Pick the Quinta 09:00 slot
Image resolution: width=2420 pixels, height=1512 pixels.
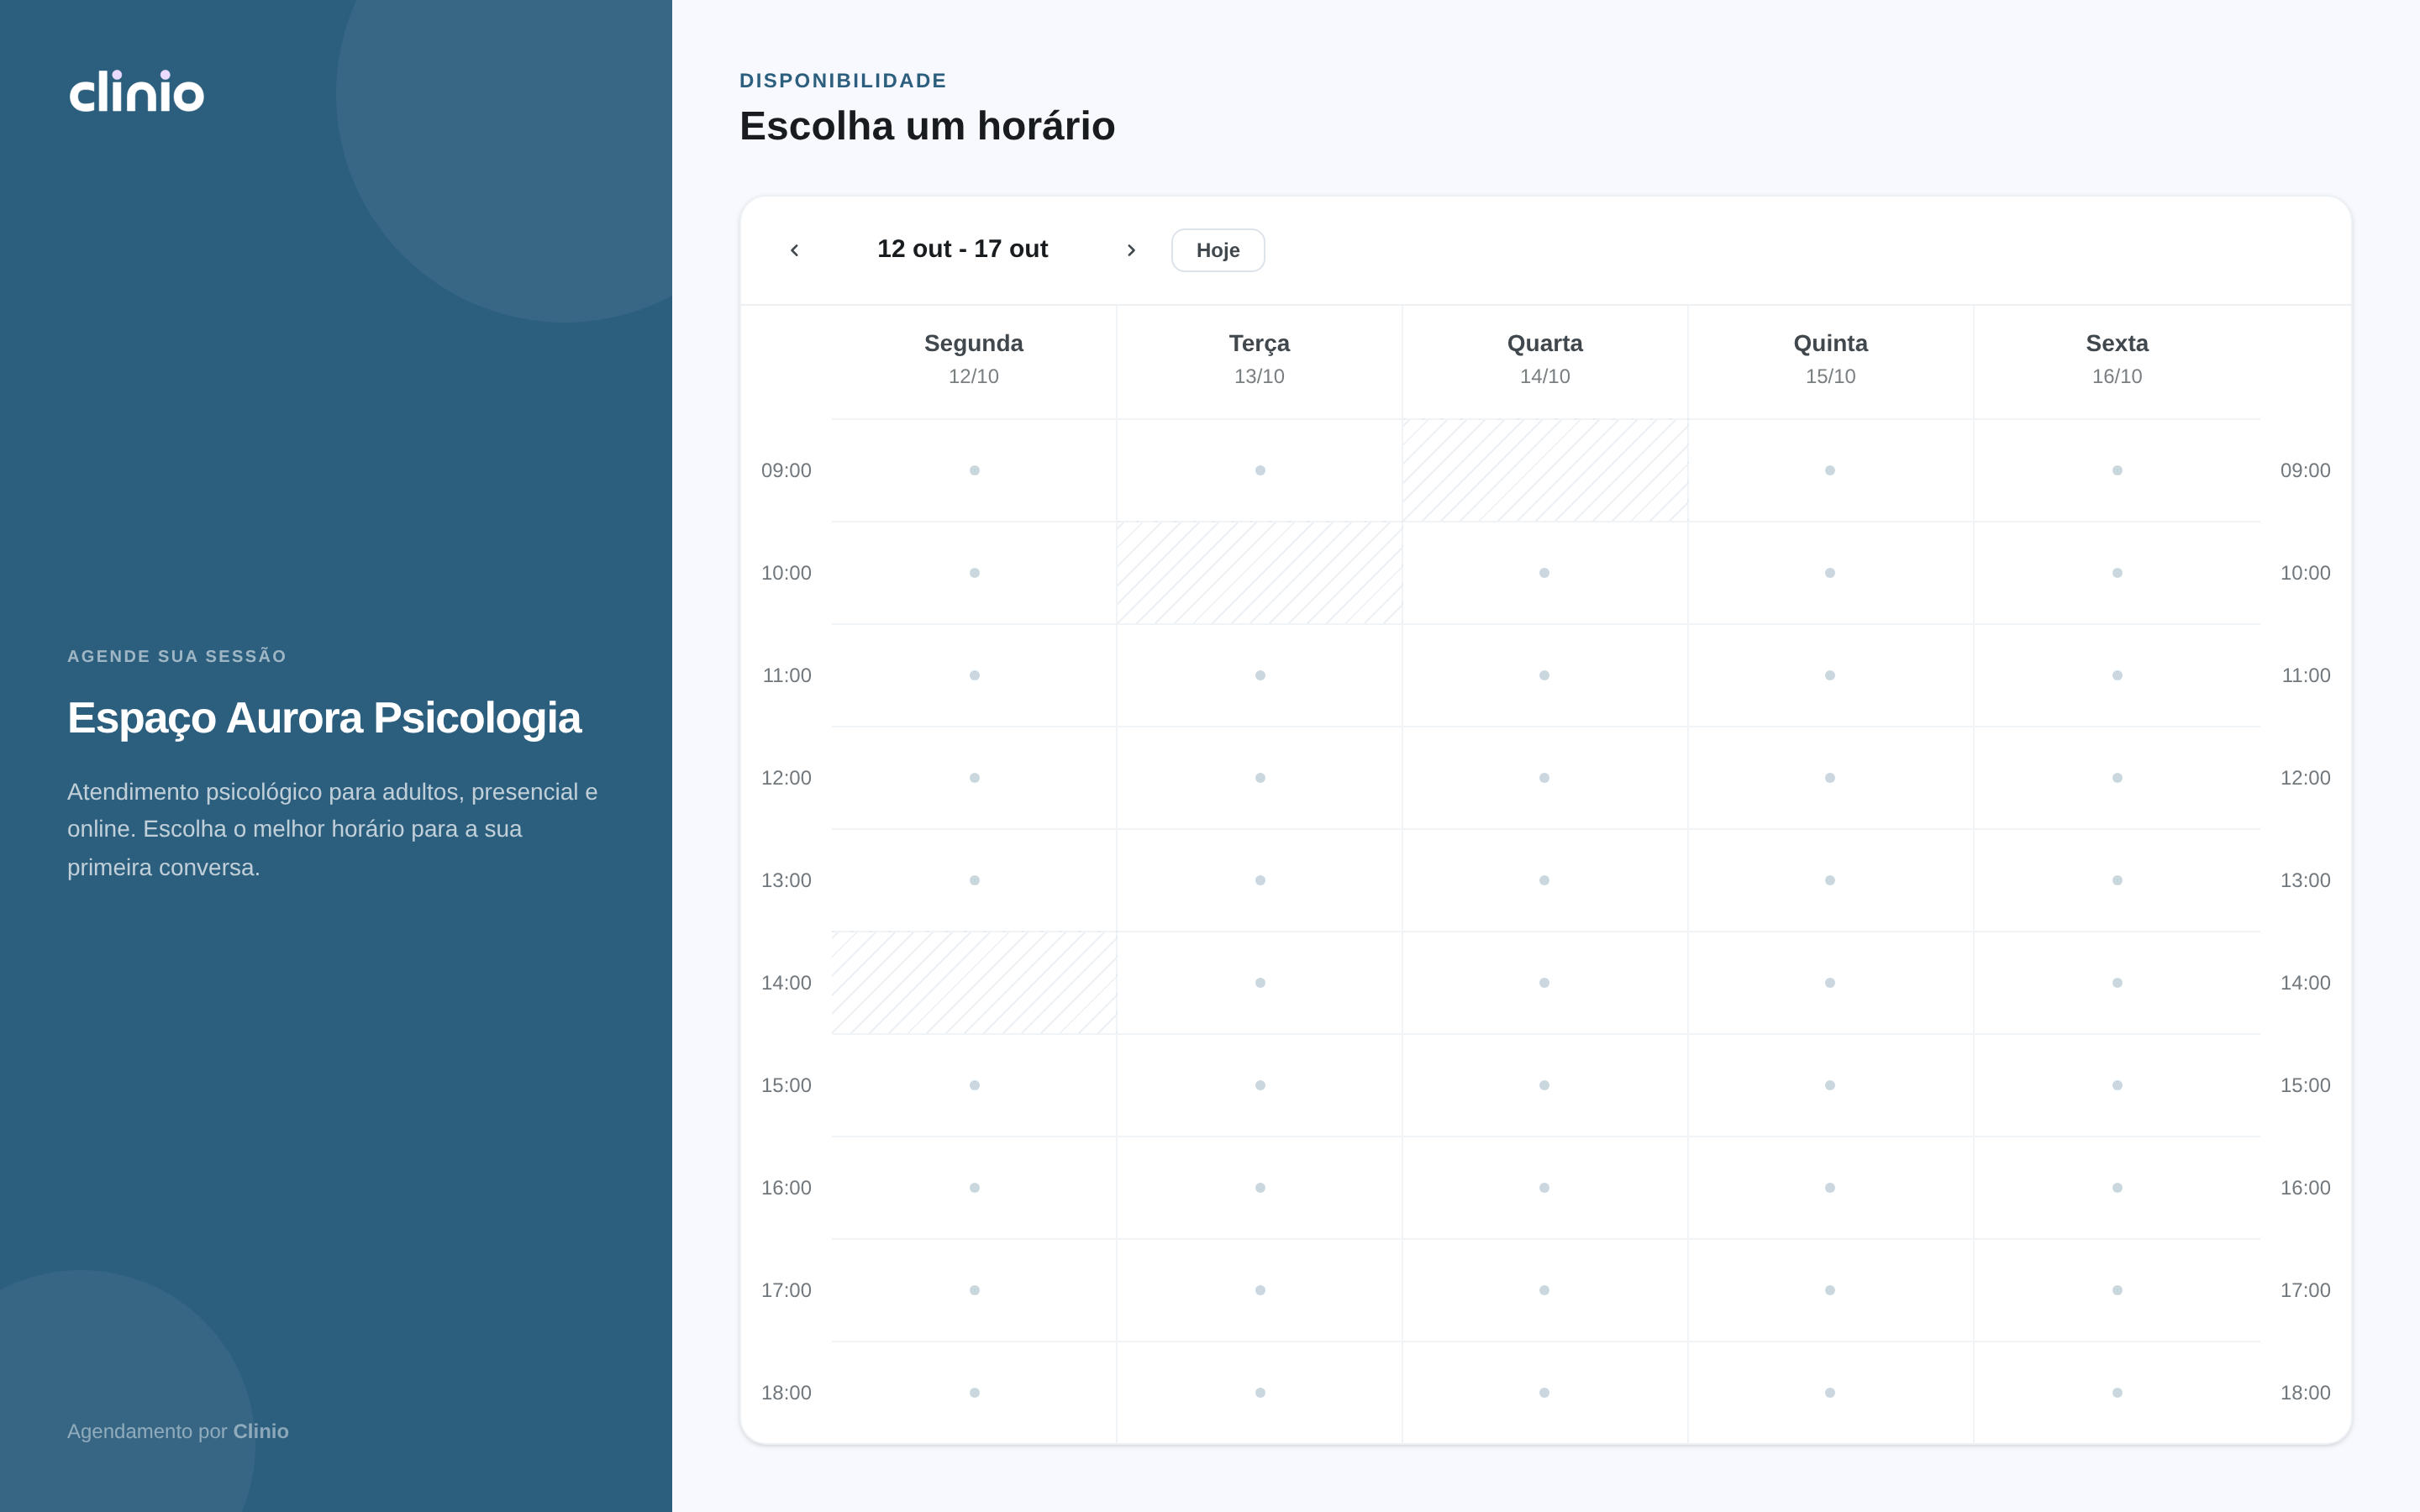point(1830,470)
